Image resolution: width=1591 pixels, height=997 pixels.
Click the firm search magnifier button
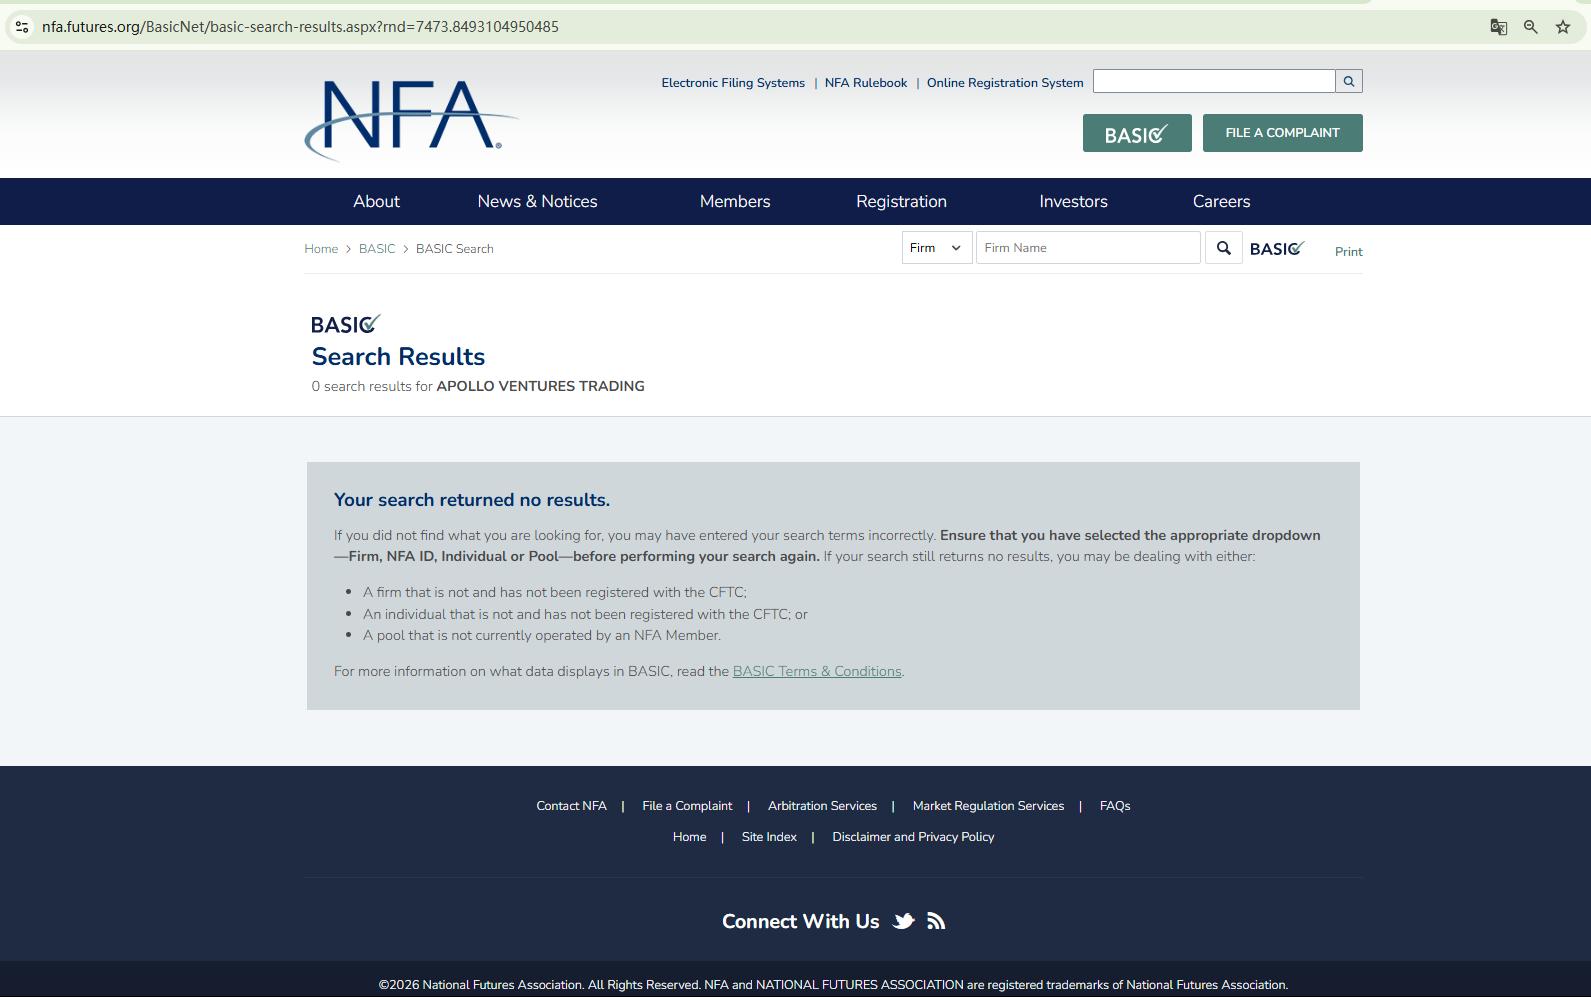(x=1223, y=248)
